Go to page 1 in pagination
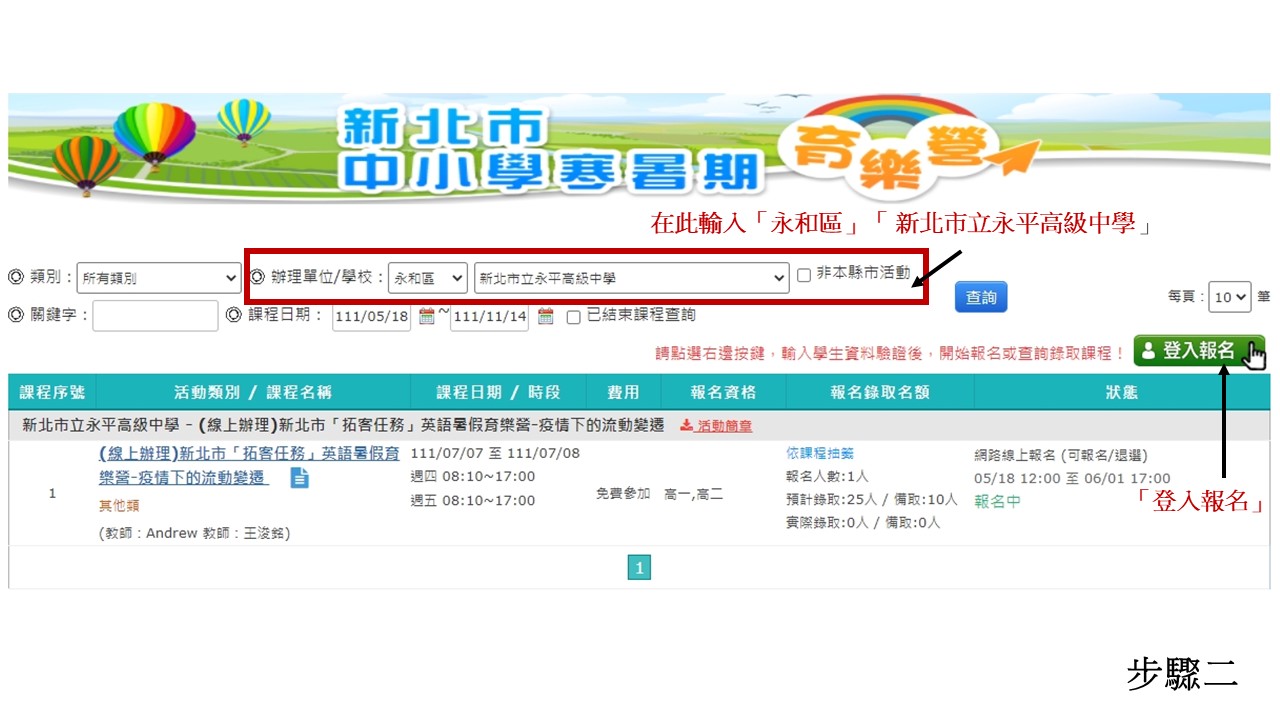This screenshot has width=1280, height=720. tap(639, 568)
